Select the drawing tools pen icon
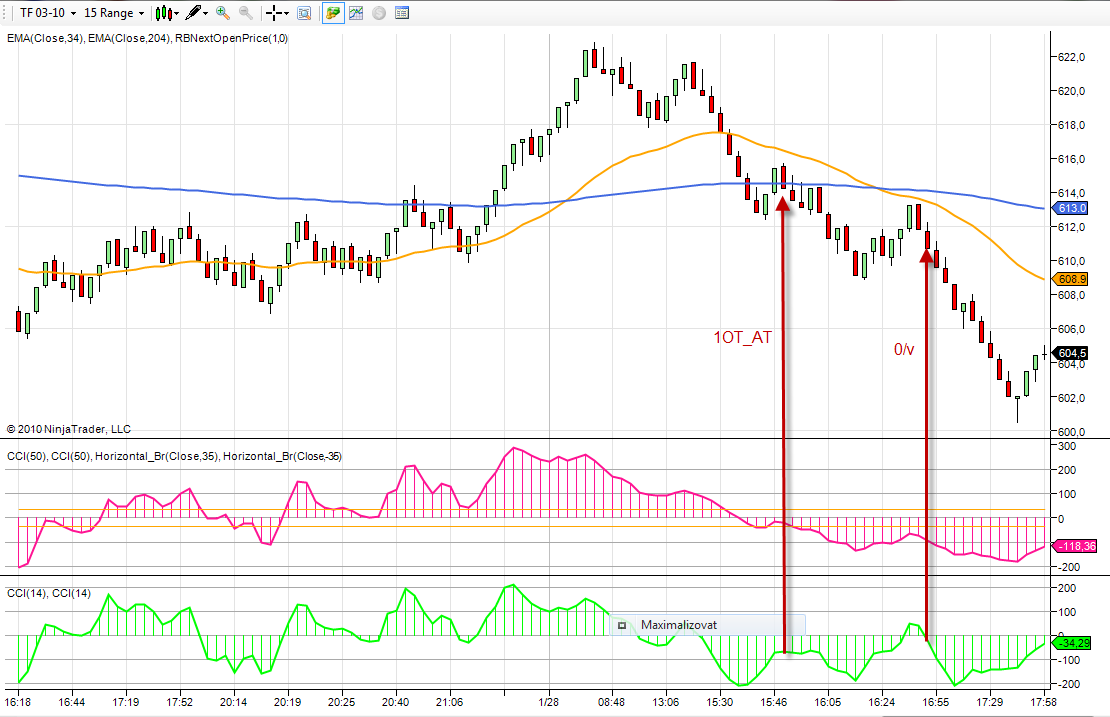Screen dimensions: 1110x717 pos(193,13)
